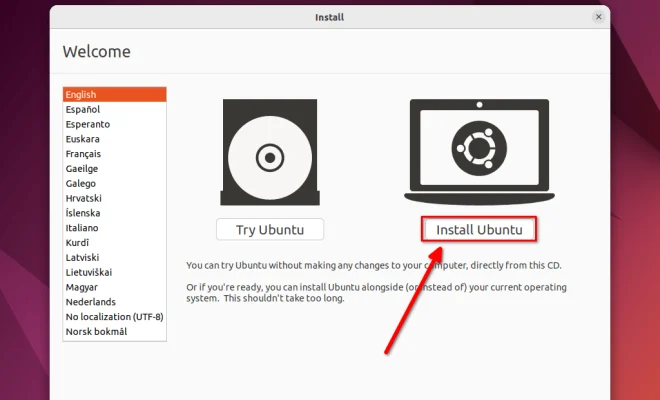
Task: Click the Install Ubuntu button
Action: [x=479, y=229]
